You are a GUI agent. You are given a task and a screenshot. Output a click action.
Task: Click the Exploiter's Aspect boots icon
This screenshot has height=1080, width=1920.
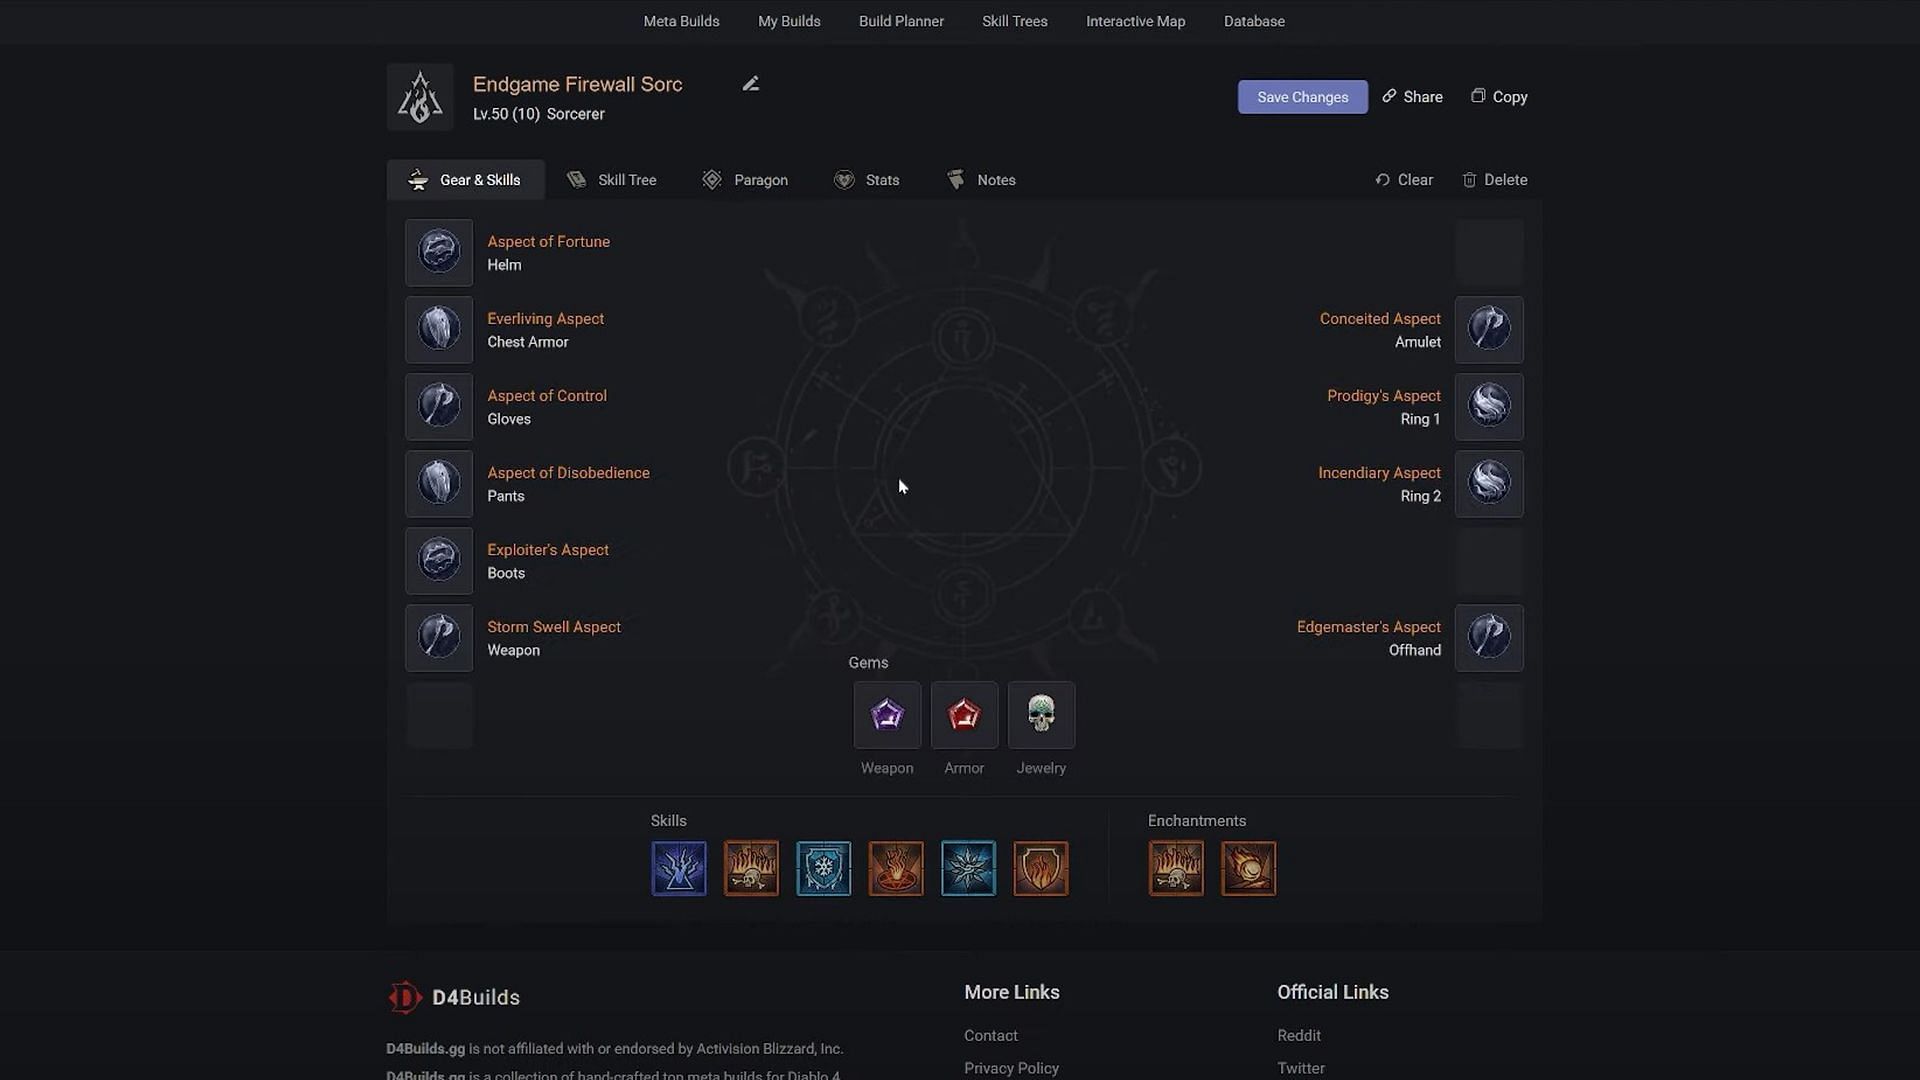(438, 560)
